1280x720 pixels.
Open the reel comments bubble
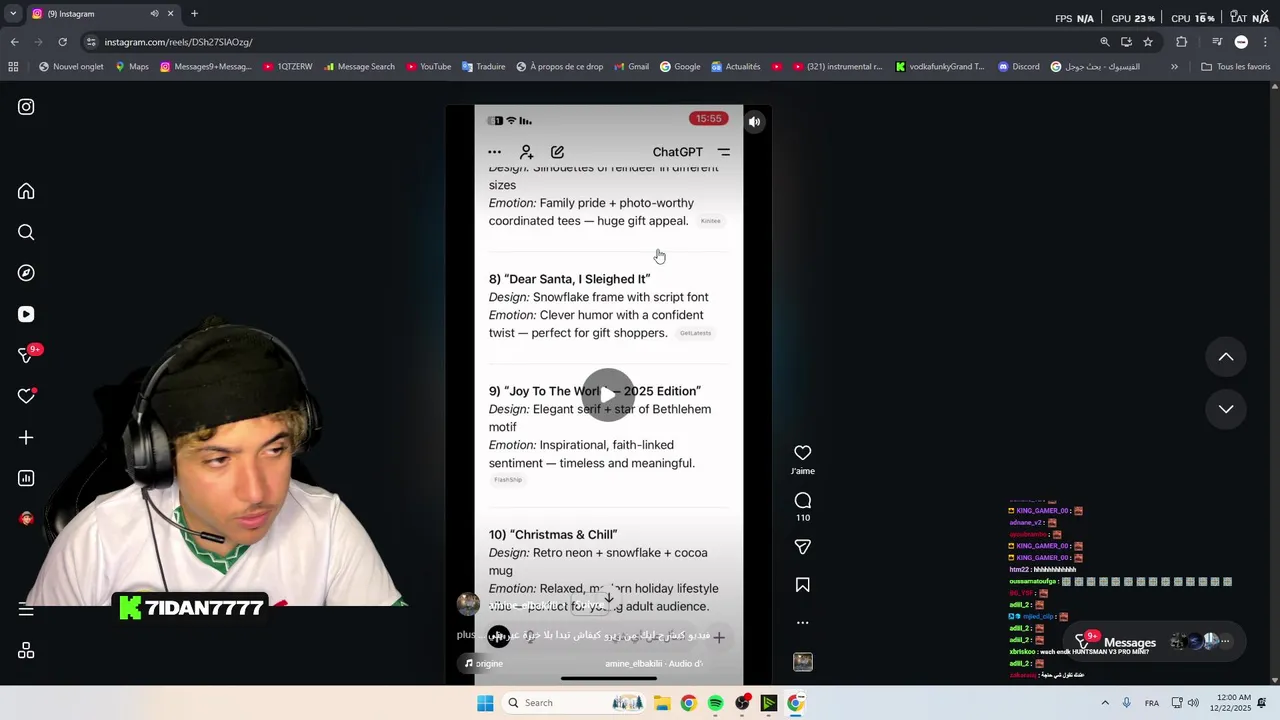[x=802, y=500]
